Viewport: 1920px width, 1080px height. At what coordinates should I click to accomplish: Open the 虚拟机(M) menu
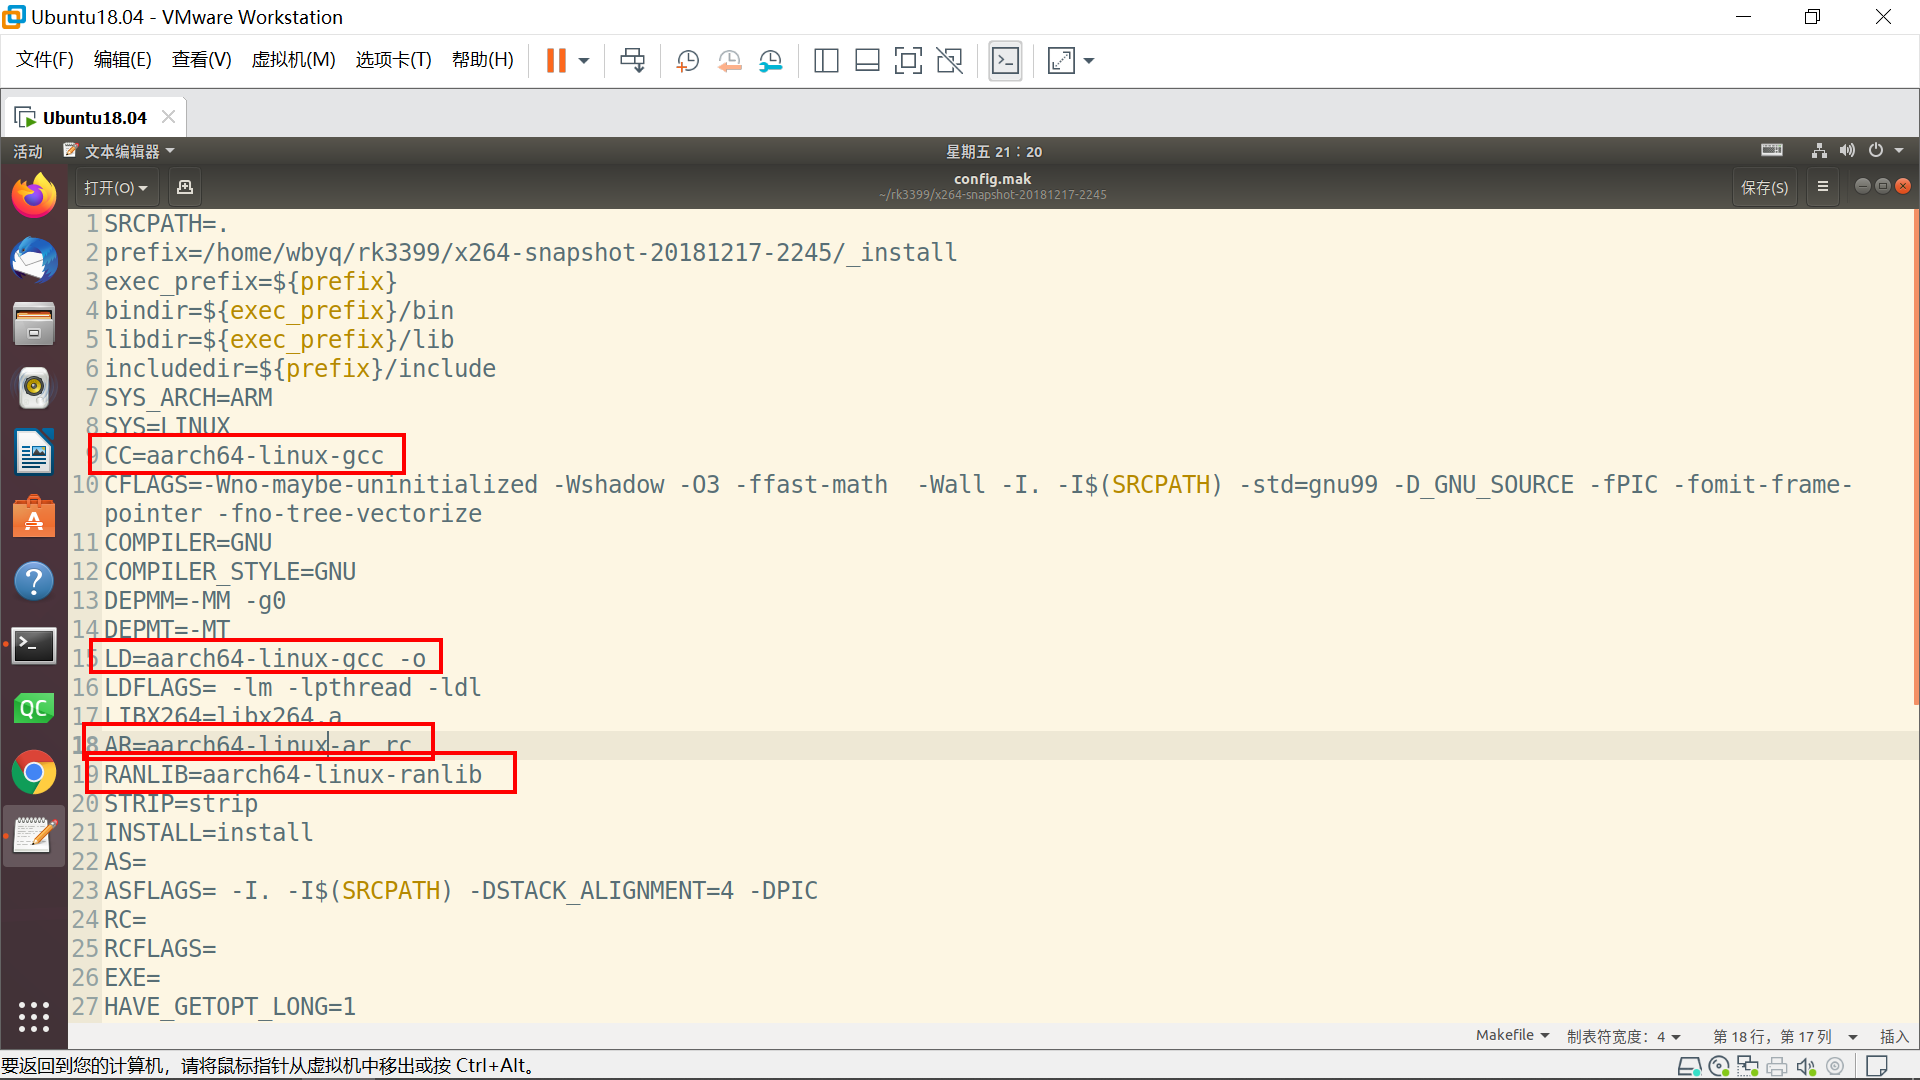point(293,60)
